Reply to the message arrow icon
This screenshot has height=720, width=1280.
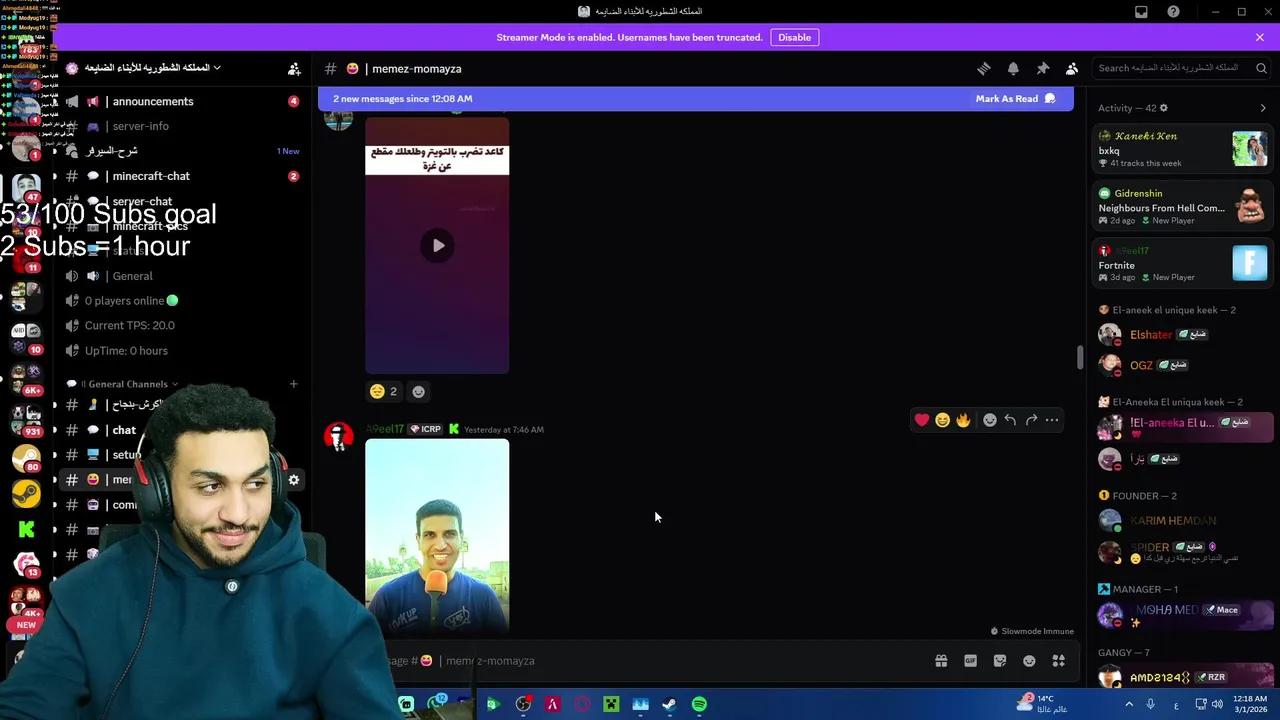[1010, 420]
